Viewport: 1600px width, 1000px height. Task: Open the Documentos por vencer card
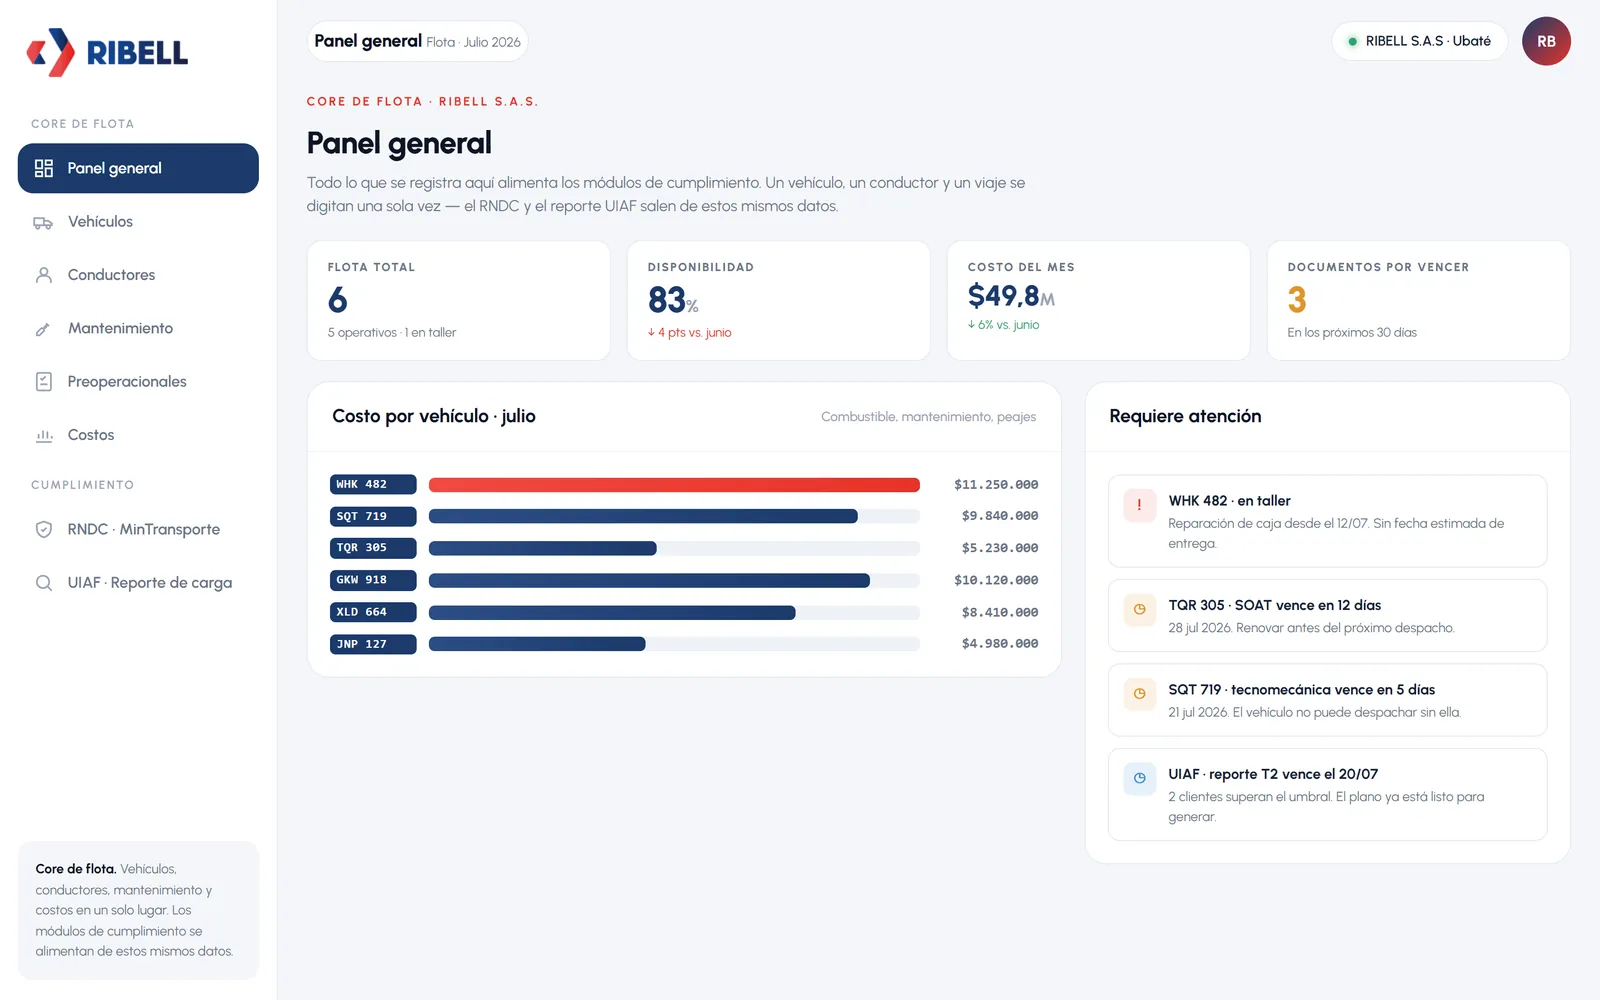coord(1419,300)
